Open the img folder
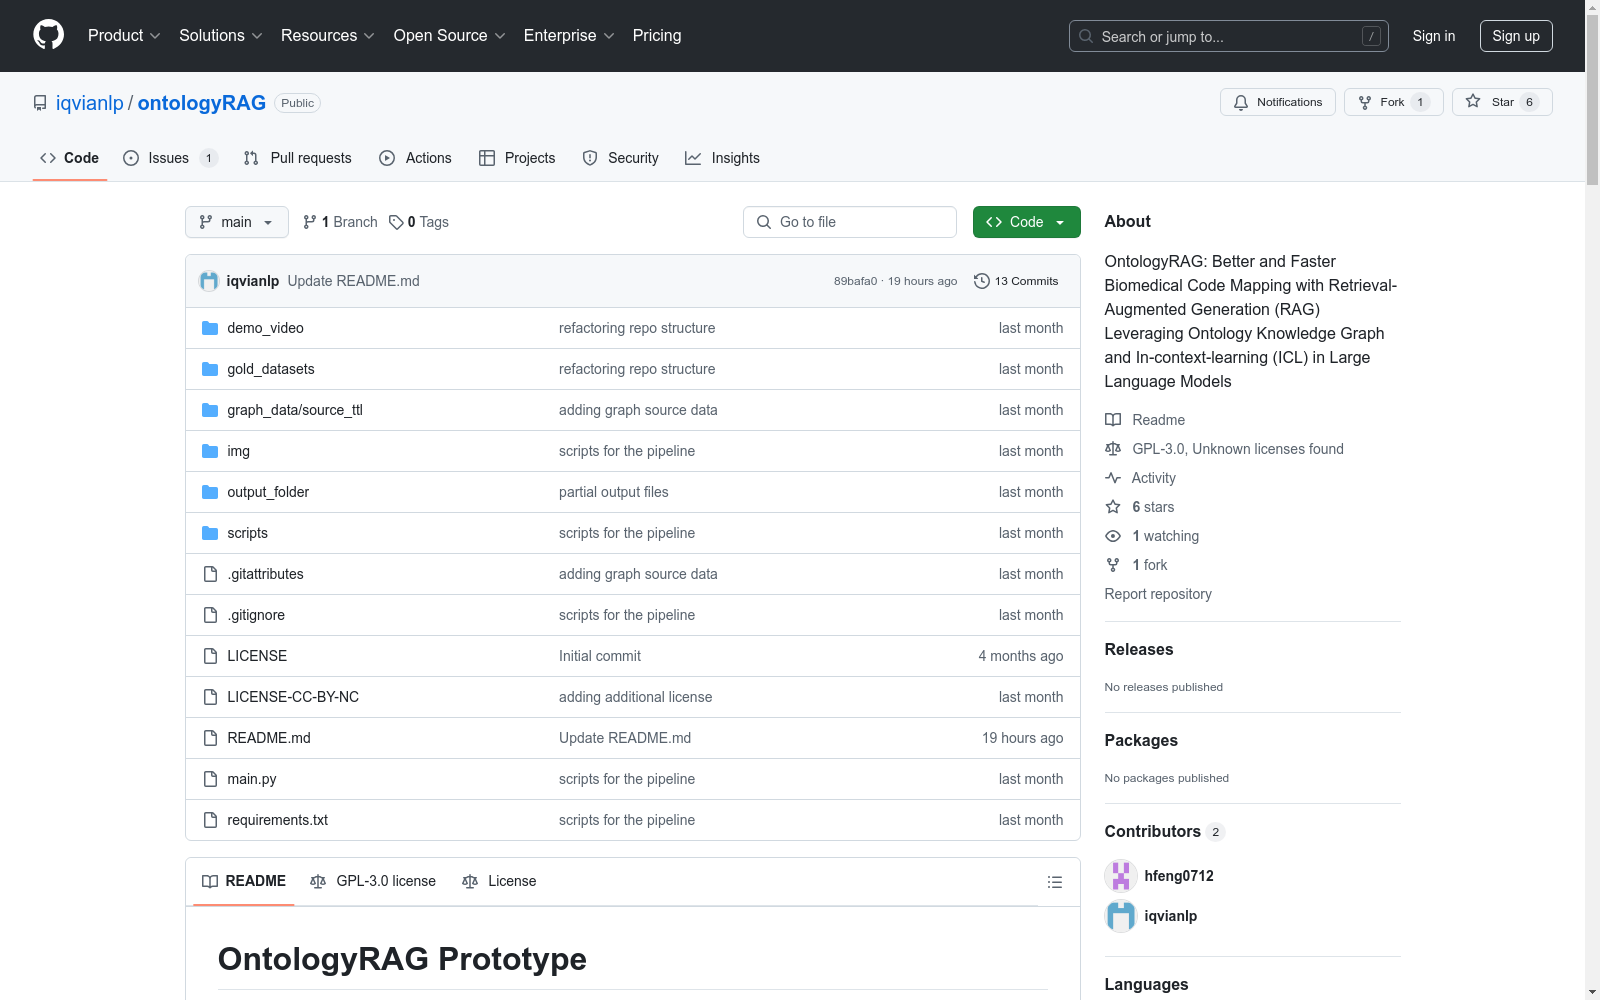Screen dimensions: 1600x1000 (238, 451)
